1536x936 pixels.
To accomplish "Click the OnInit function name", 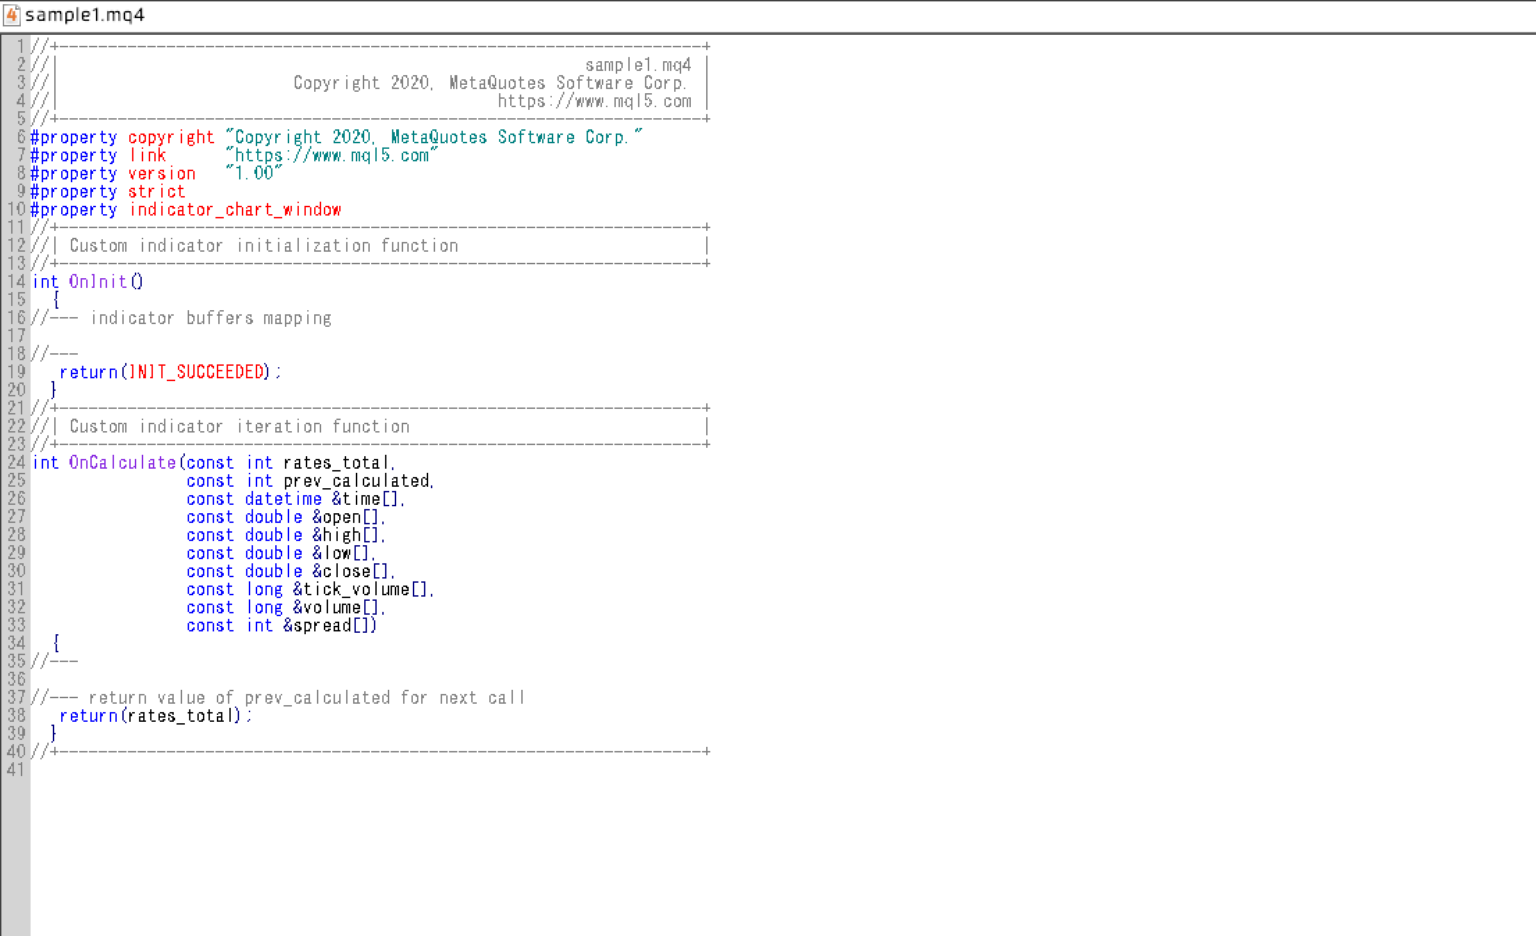I will (99, 281).
